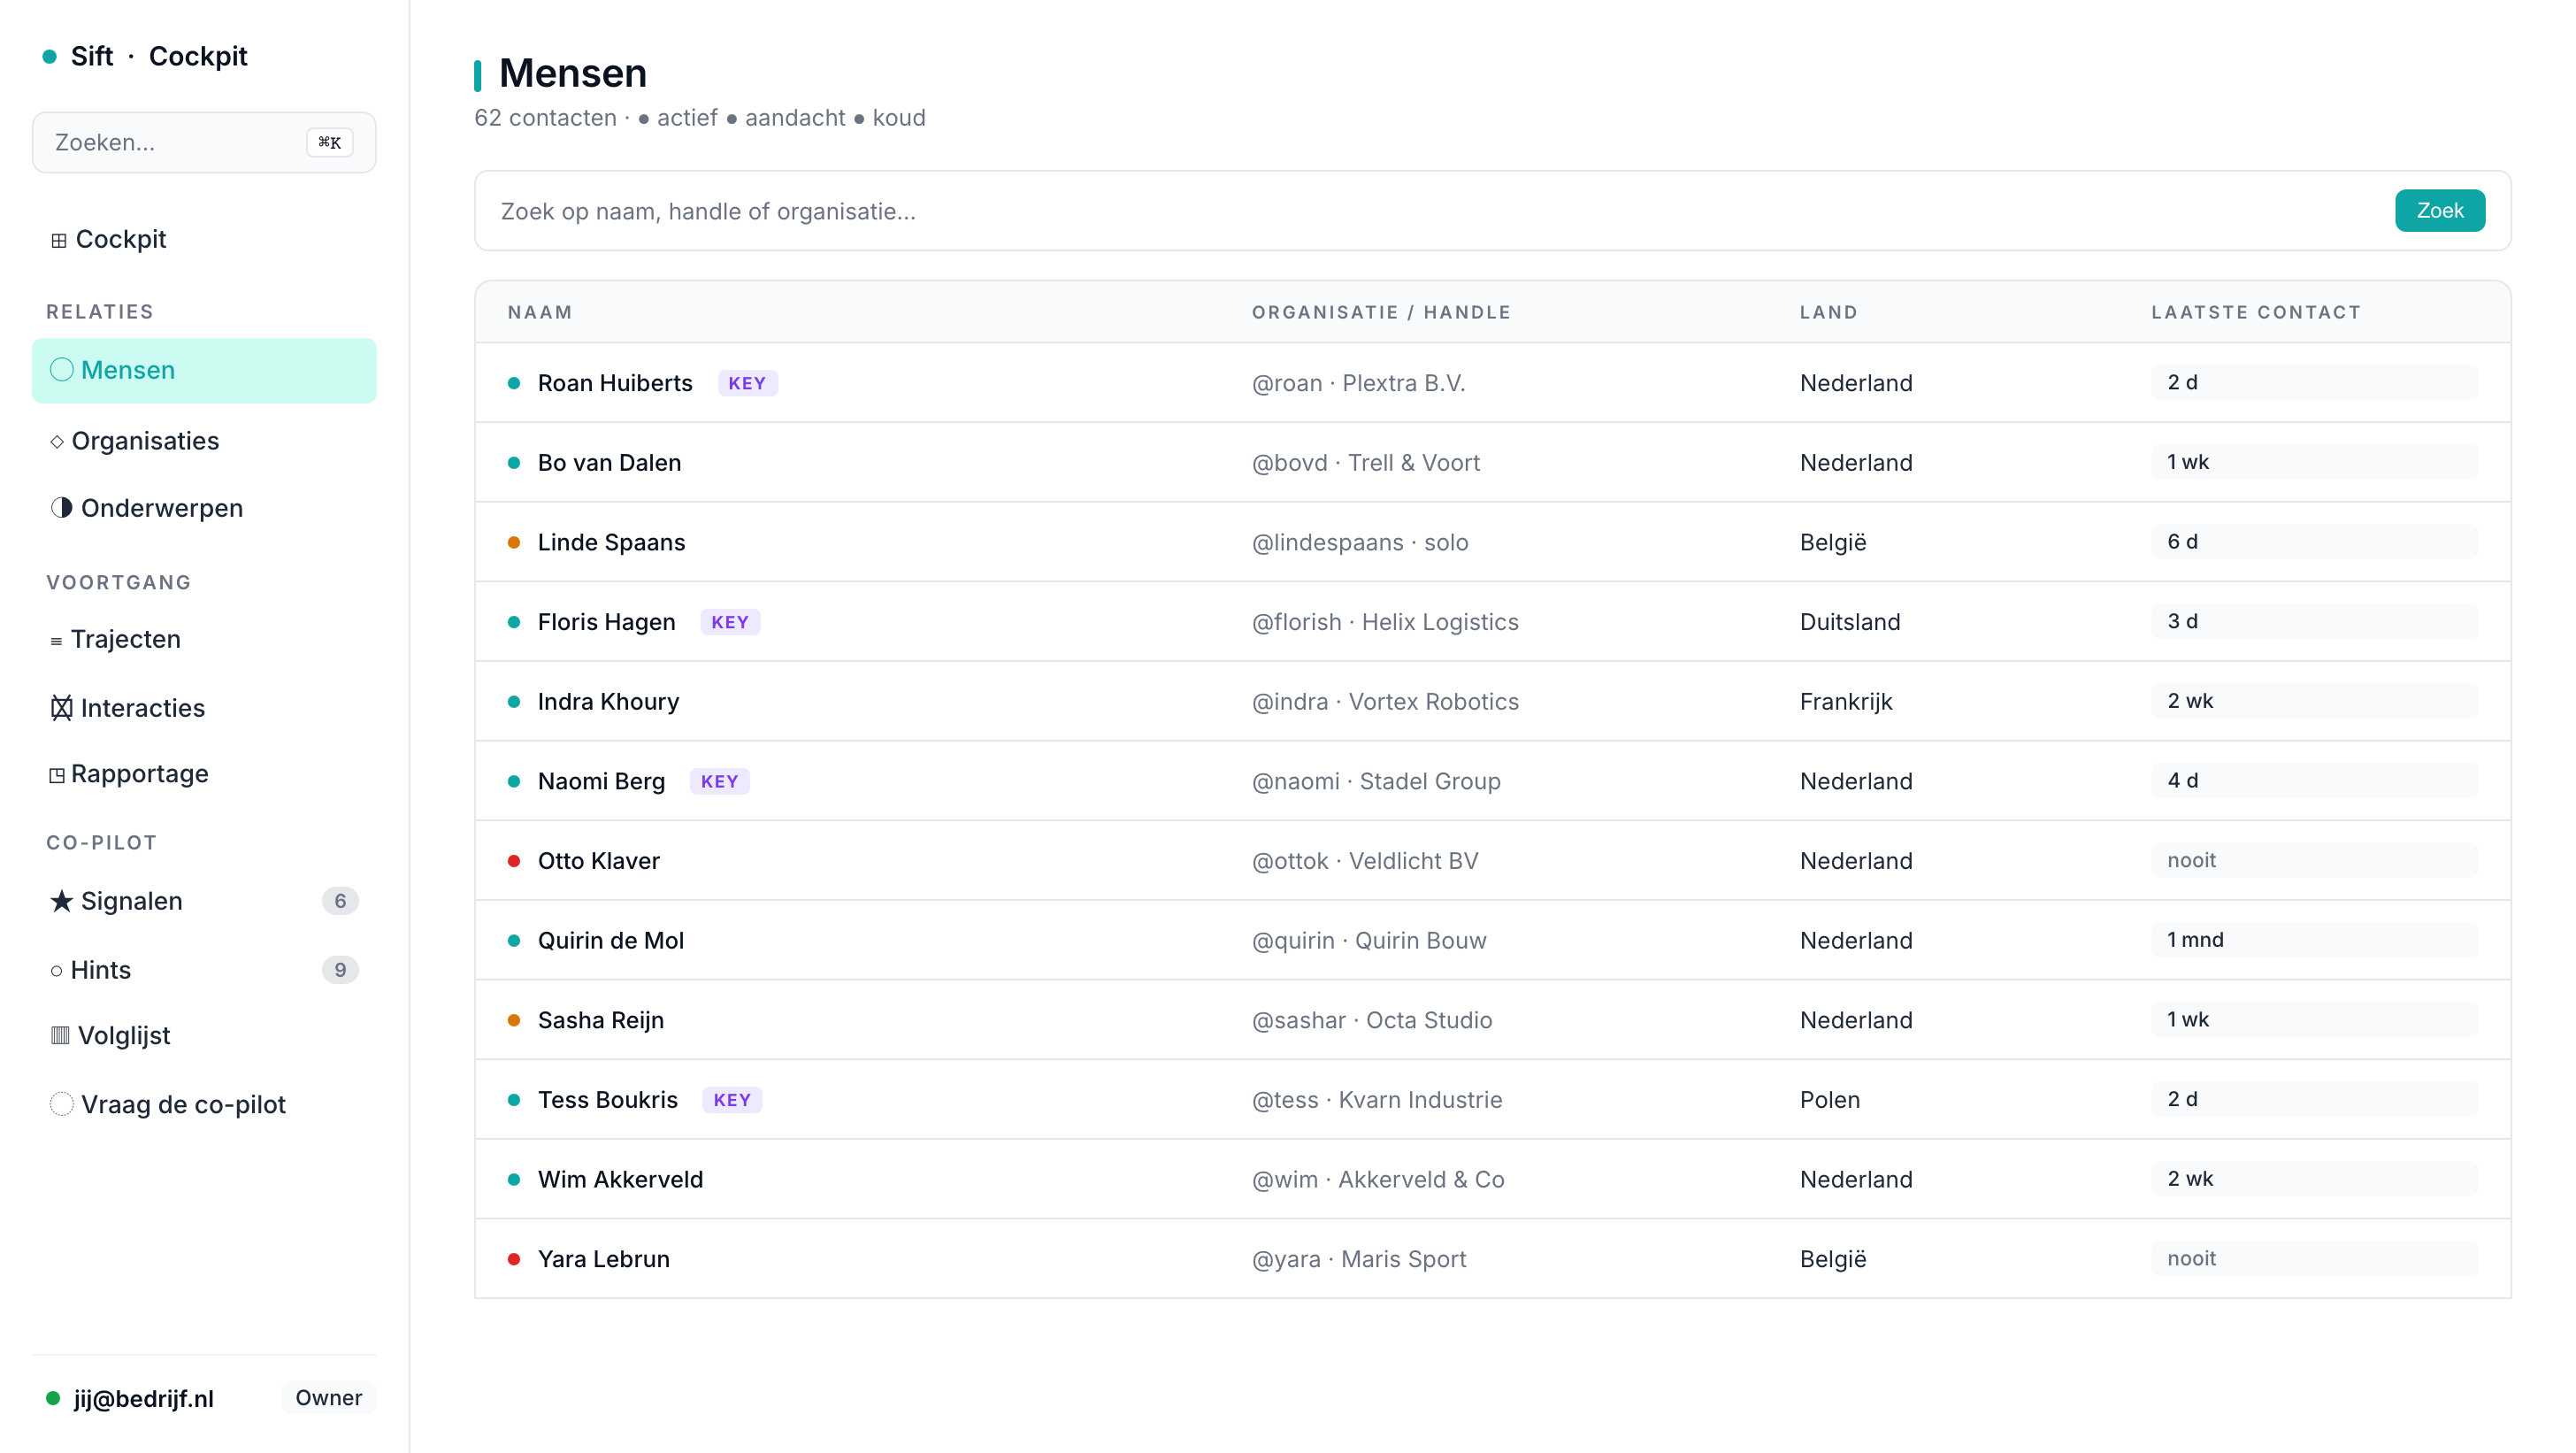The height and width of the screenshot is (1453, 2576).
Task: Click KEY tag next to Floris Hagen
Action: [730, 622]
